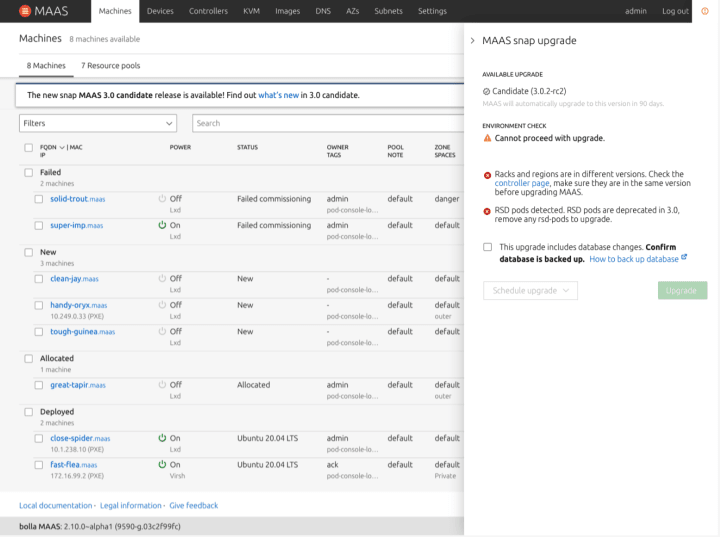Screen dimensions: 720x537
Task: Open the Filters dropdown
Action: point(98,123)
